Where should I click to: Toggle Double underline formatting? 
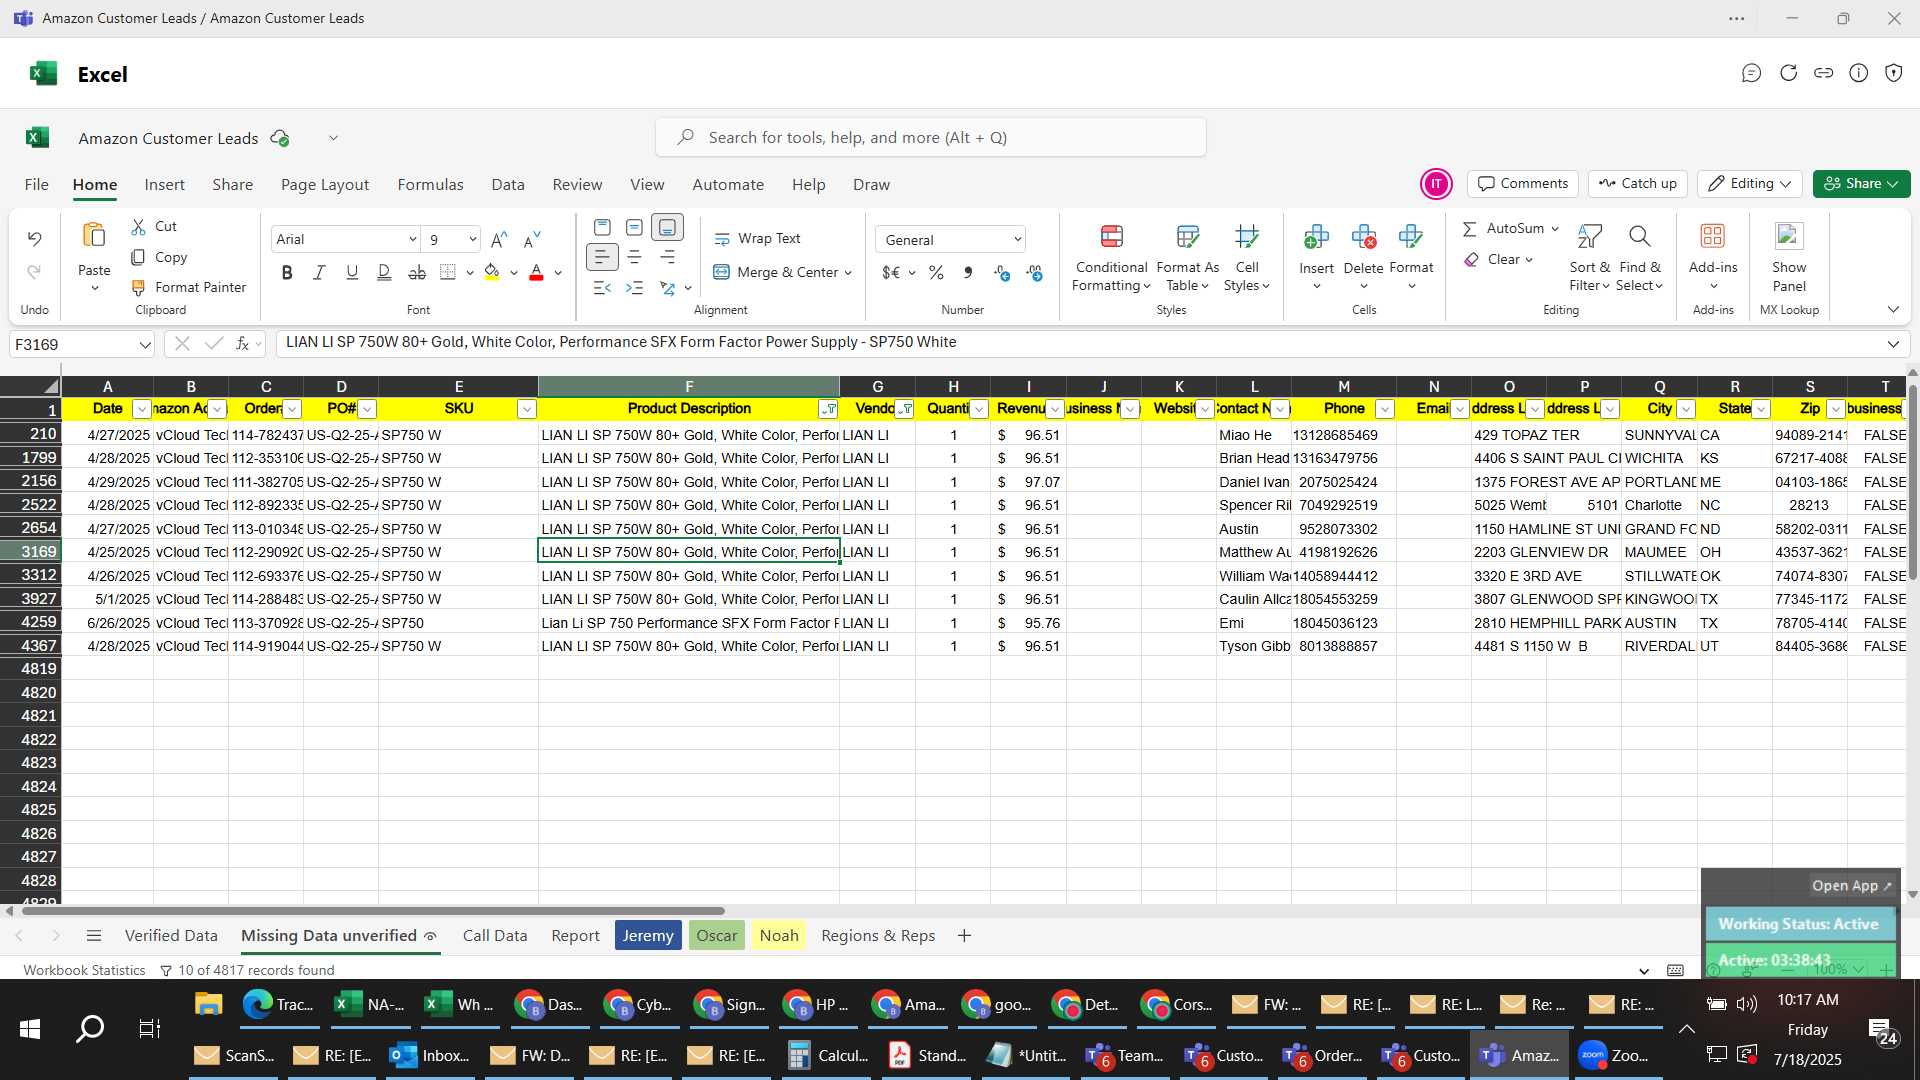[x=384, y=272]
